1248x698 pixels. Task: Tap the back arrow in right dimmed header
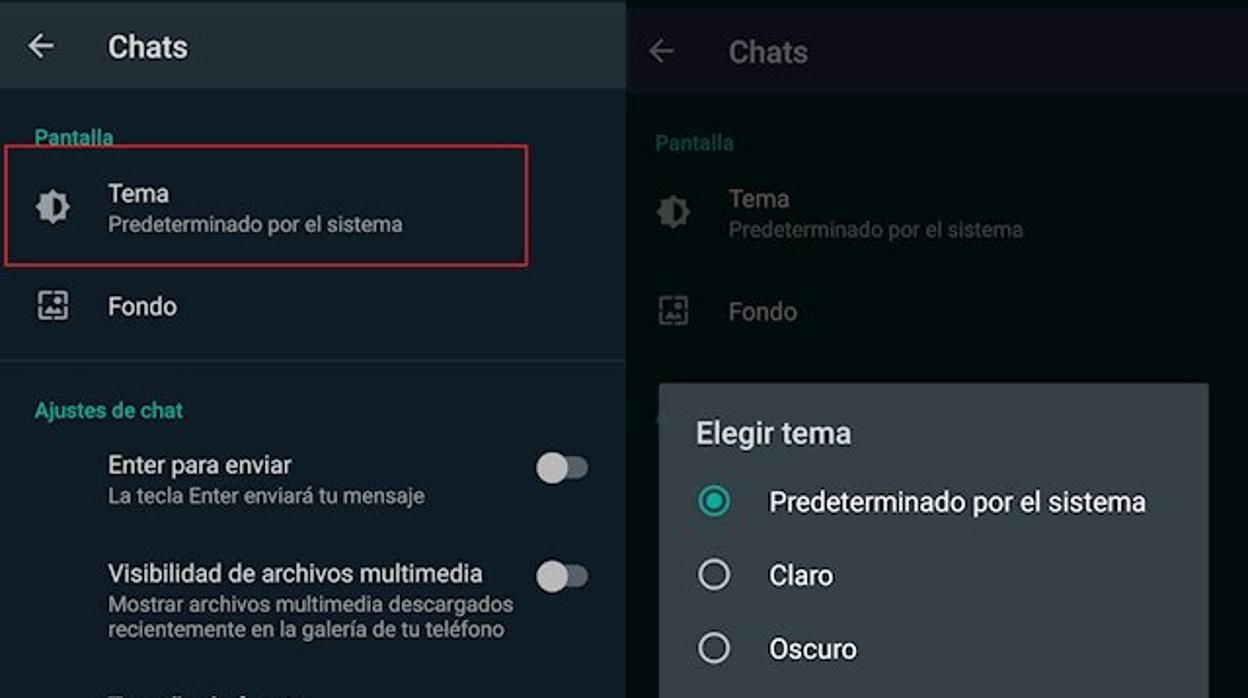click(661, 51)
